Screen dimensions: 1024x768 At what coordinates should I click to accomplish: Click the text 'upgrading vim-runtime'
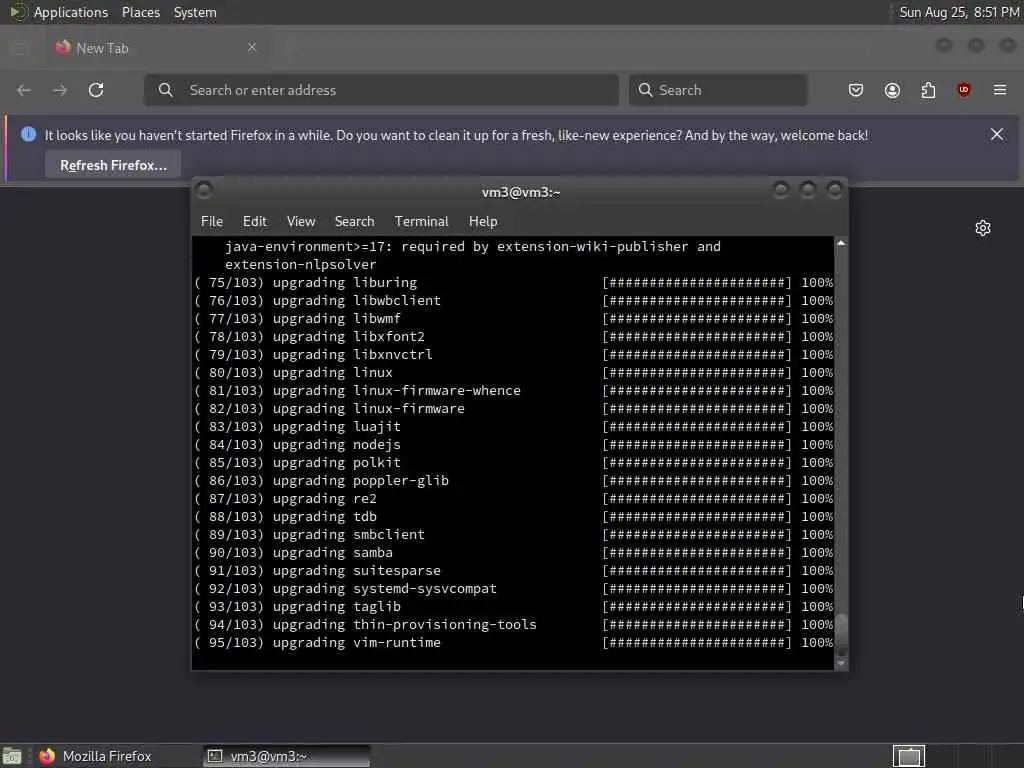[x=357, y=643]
